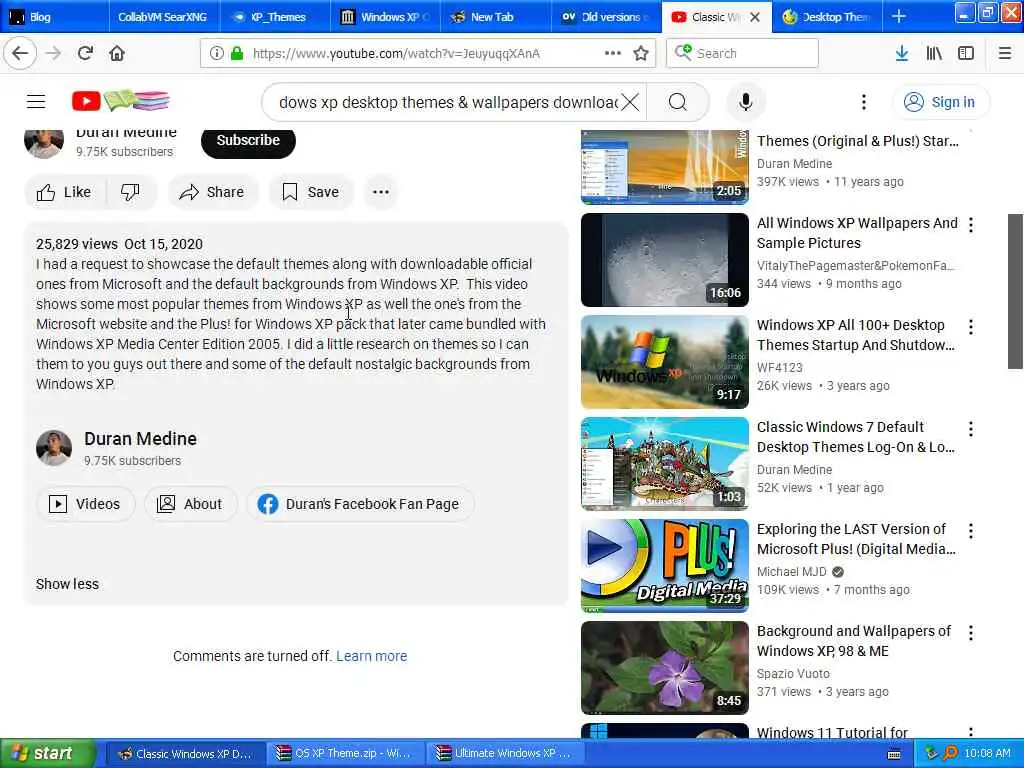Open the browser home page
The height and width of the screenshot is (768, 1024).
(117, 53)
